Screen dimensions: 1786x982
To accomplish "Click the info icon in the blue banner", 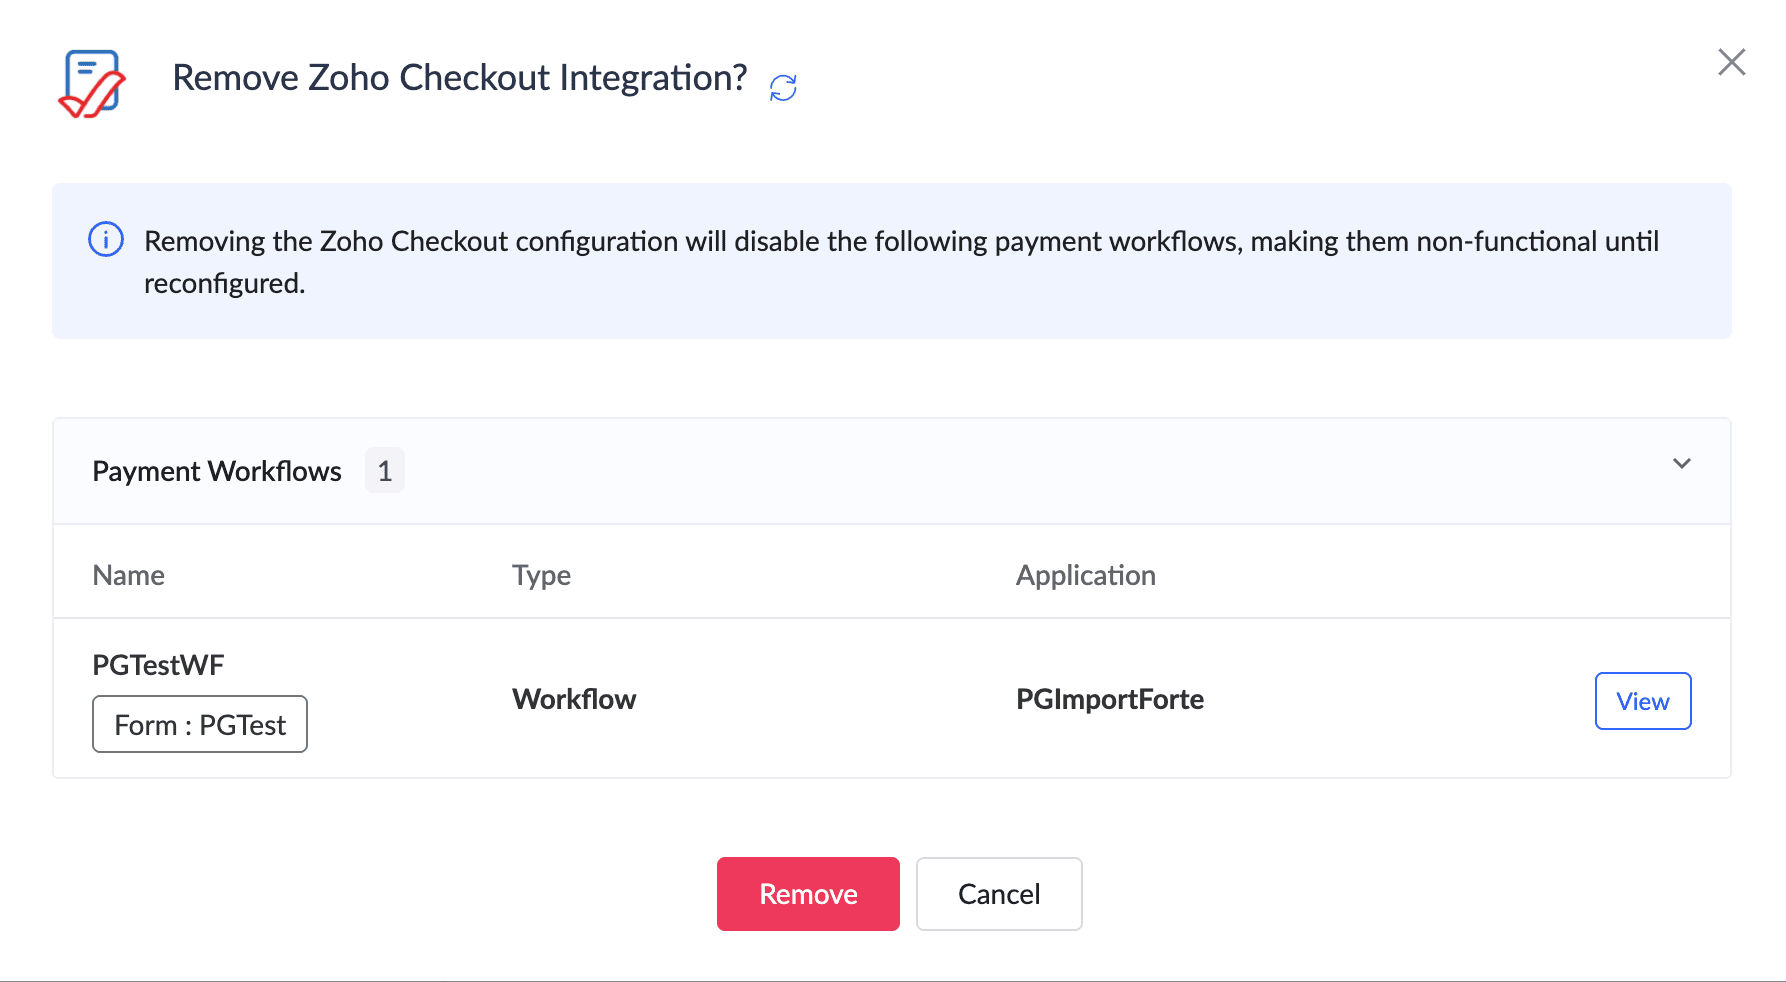I will (x=106, y=240).
